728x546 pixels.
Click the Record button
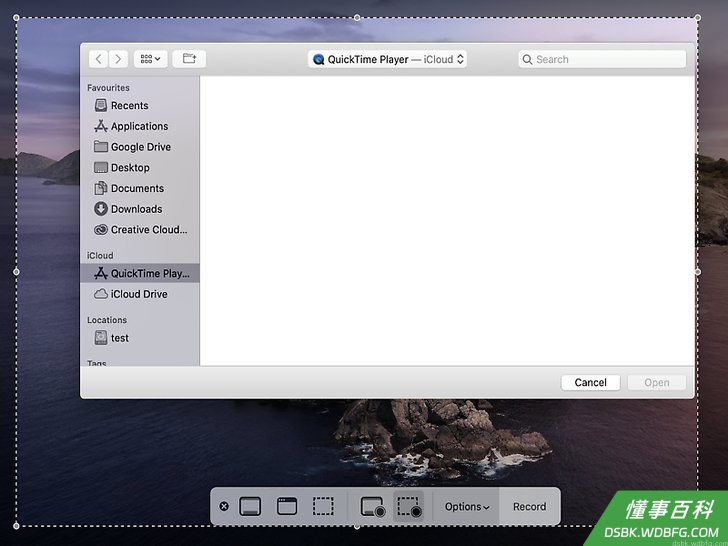pos(530,507)
